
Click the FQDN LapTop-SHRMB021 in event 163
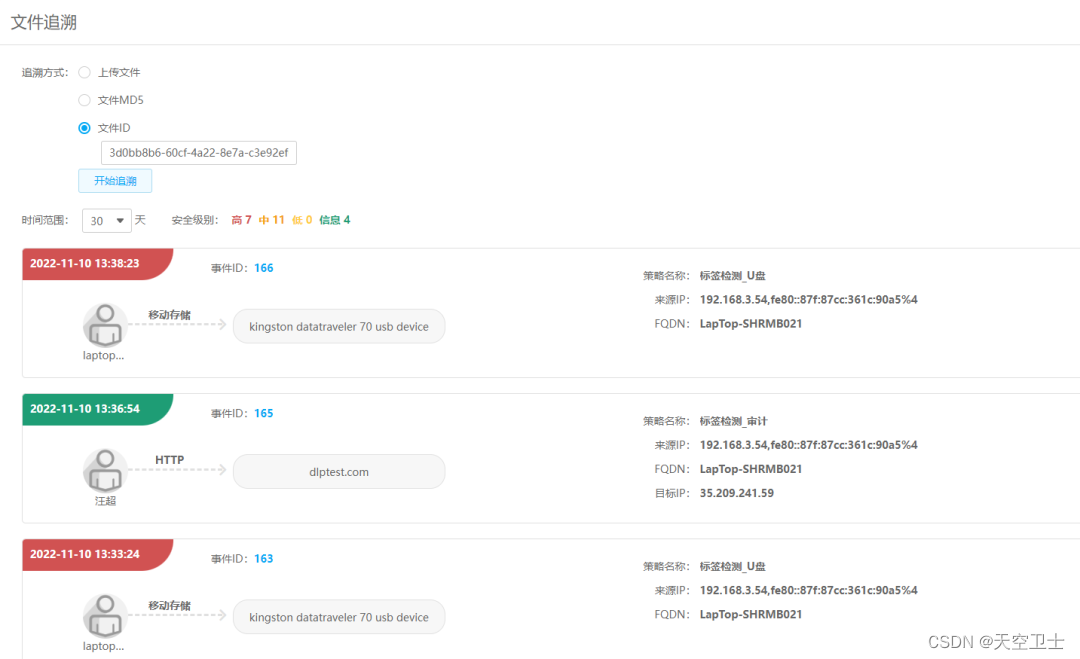click(751, 614)
